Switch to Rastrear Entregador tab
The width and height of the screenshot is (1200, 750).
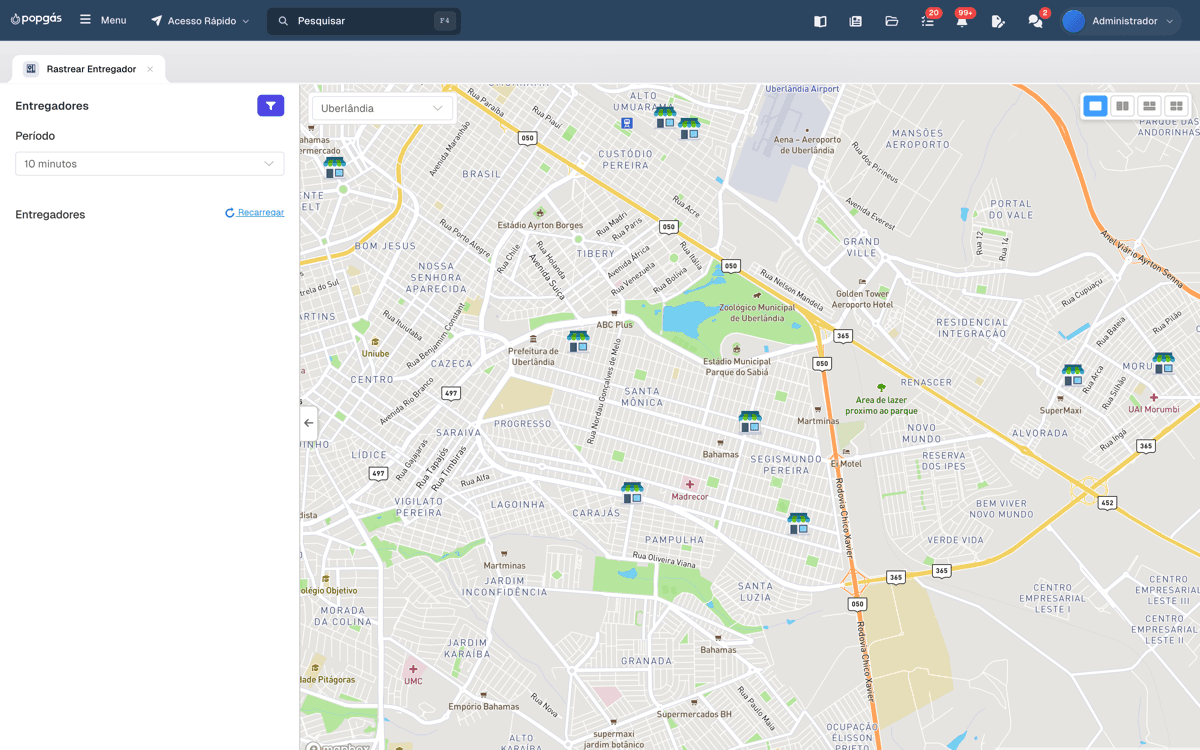coord(91,69)
